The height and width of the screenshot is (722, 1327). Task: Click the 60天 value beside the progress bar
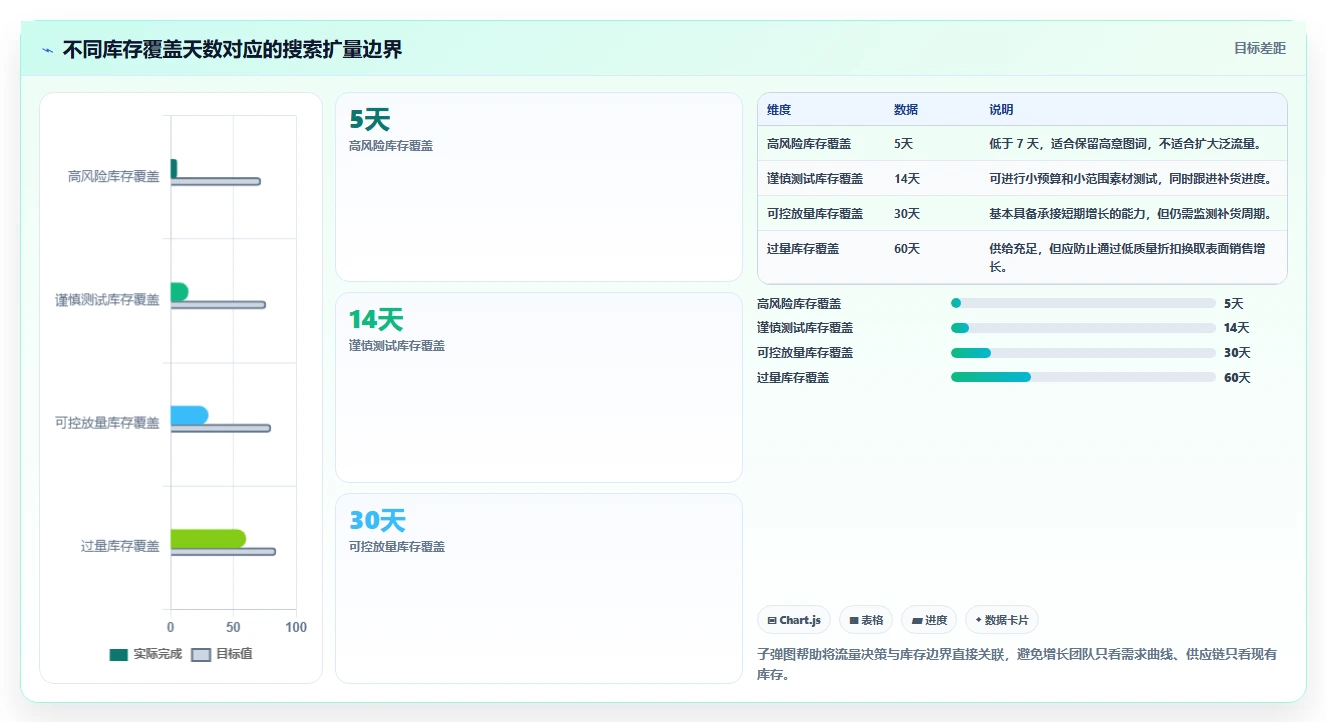pyautogui.click(x=1237, y=378)
